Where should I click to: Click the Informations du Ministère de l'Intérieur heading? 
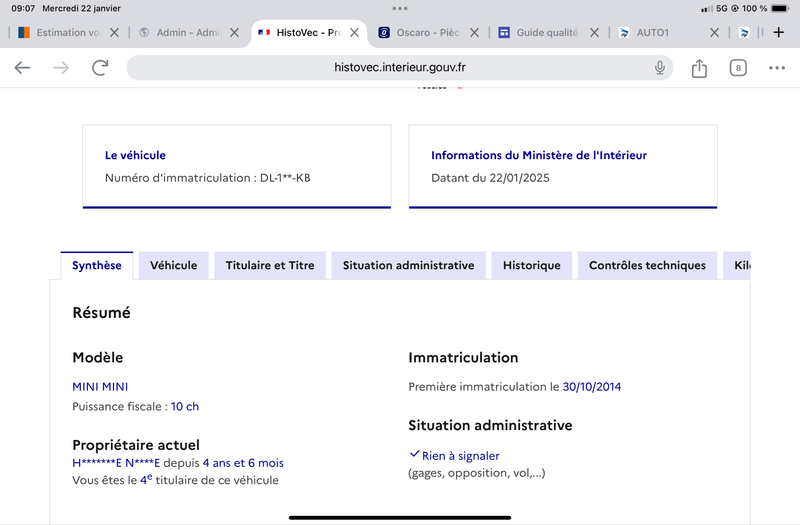(x=539, y=155)
